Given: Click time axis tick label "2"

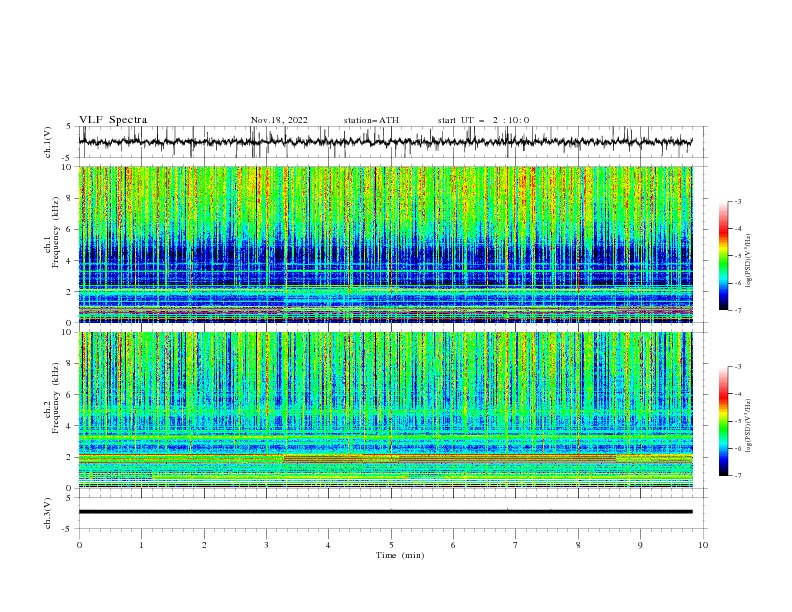Looking at the screenshot, I should point(204,545).
